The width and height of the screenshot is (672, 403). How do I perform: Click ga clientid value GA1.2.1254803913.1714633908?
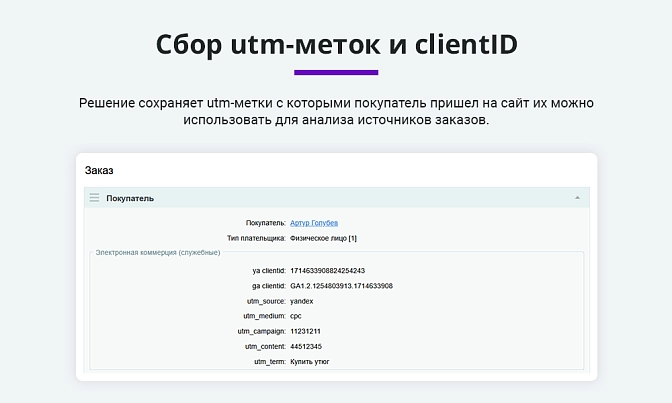[341, 286]
